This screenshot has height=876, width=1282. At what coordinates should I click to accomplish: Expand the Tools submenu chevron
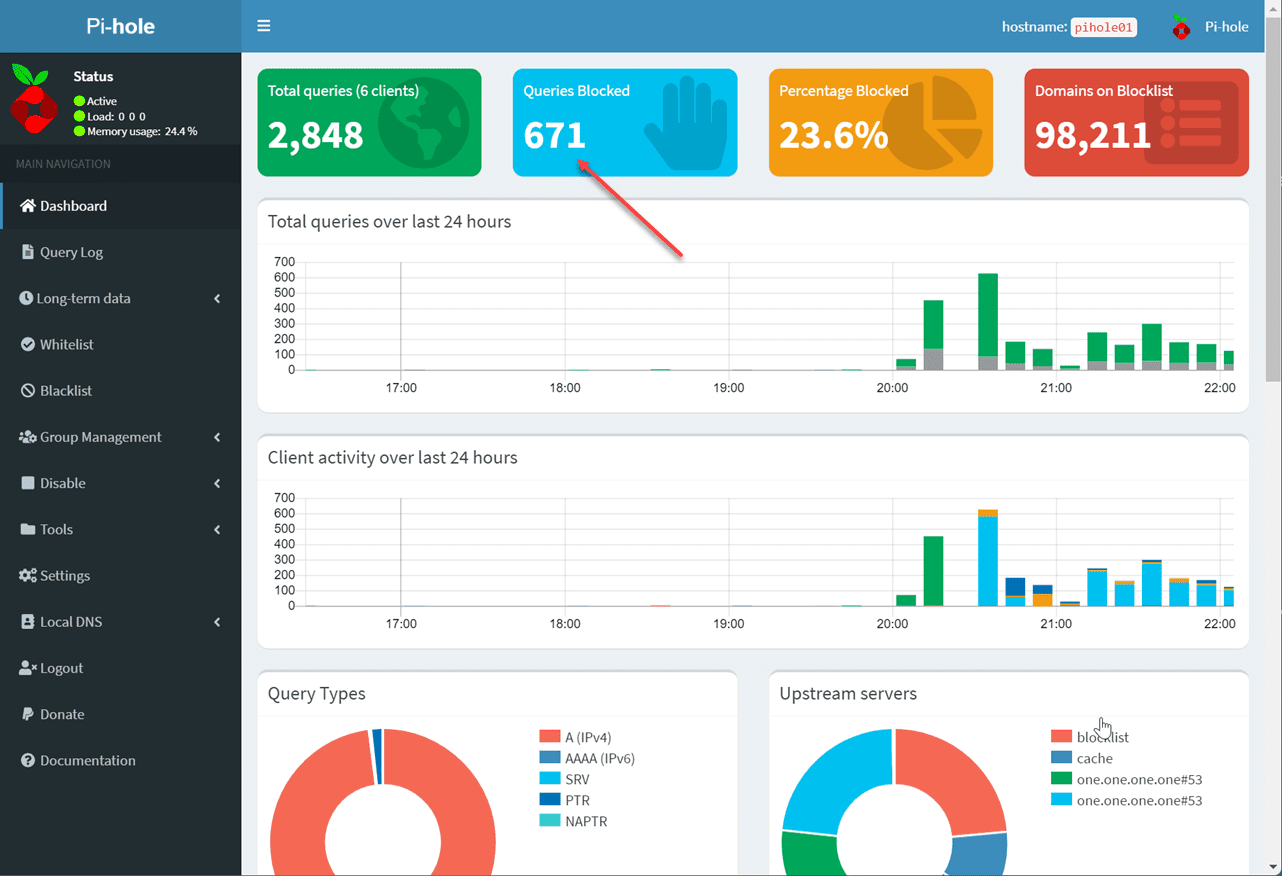coord(217,529)
